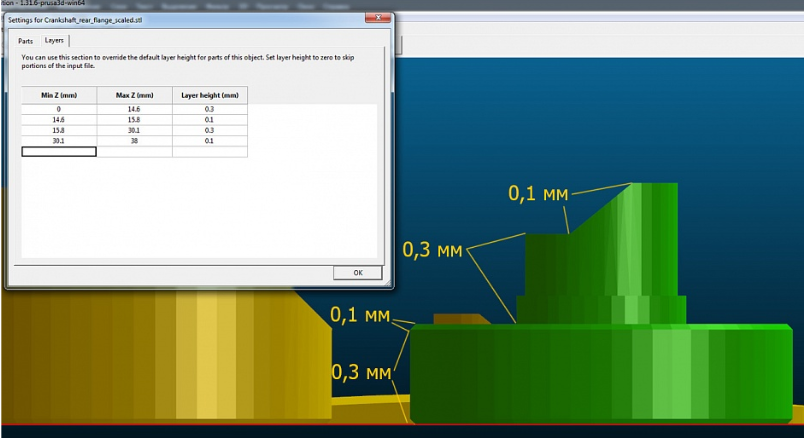The image size is (804, 438).
Task: Select the Layer height 0.3 cell in the first row
Action: point(210,109)
